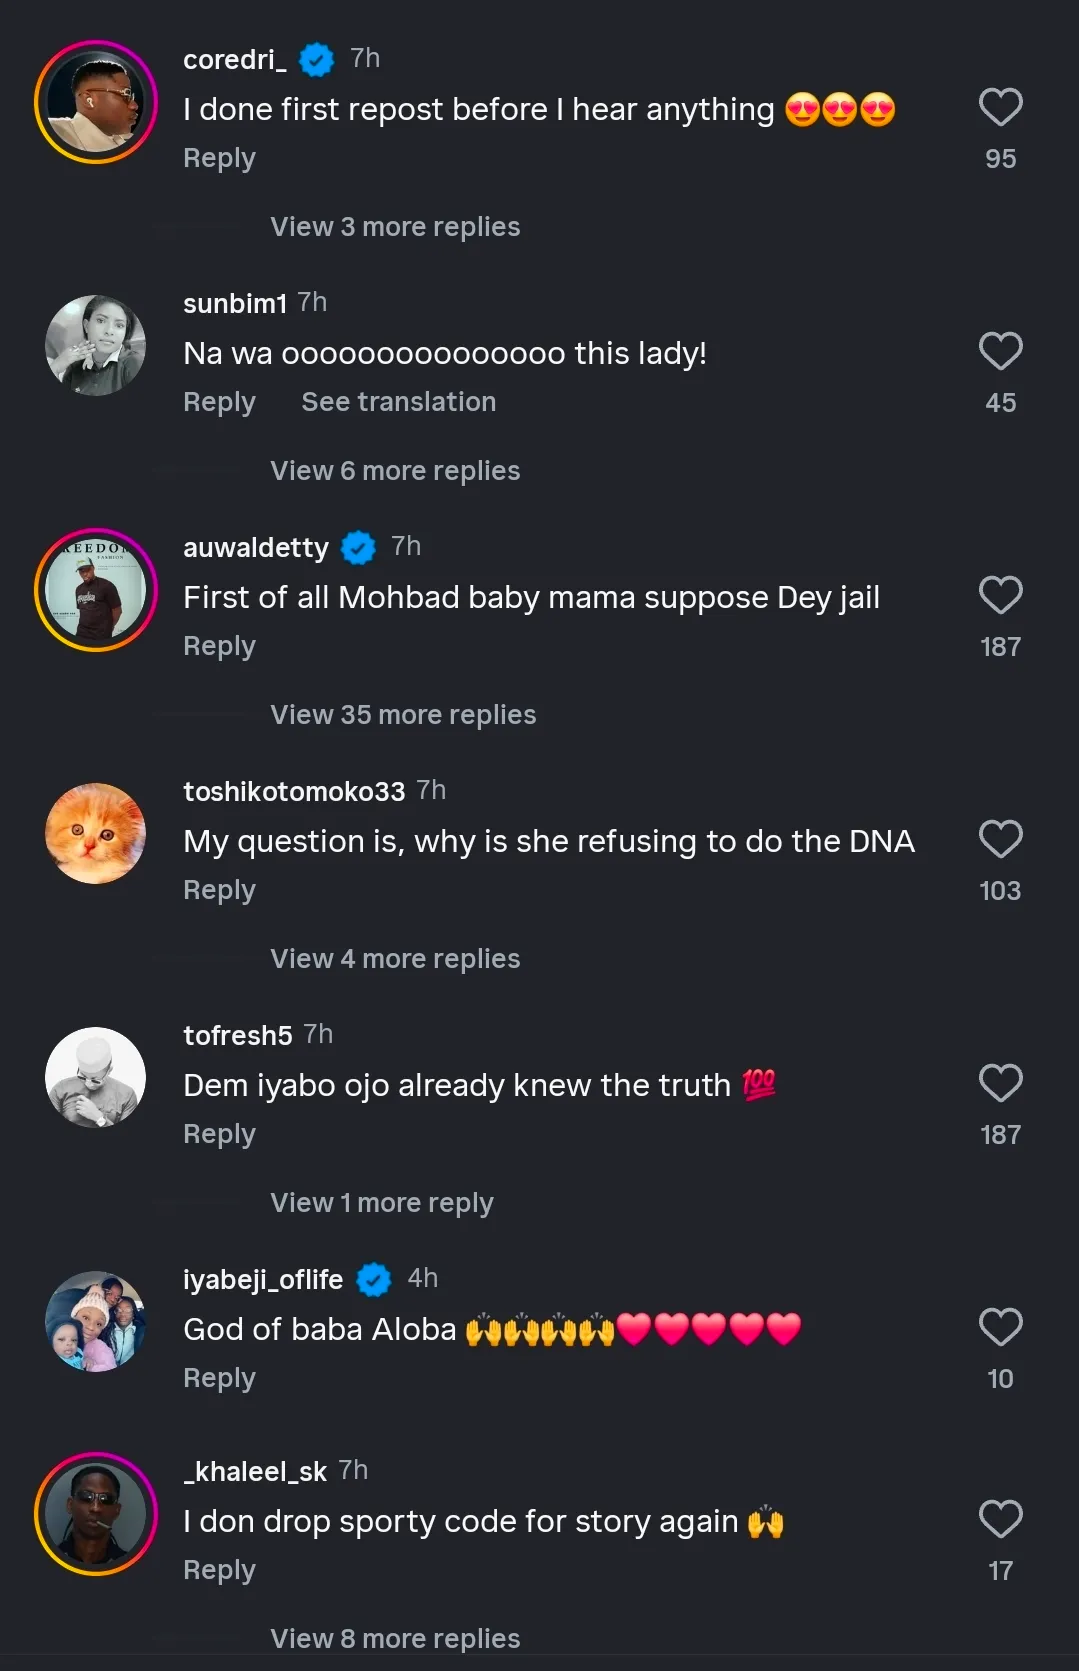Screen dimensions: 1079x1671
Task: Open _khaleel_sk's profile avatar
Action: point(96,1514)
